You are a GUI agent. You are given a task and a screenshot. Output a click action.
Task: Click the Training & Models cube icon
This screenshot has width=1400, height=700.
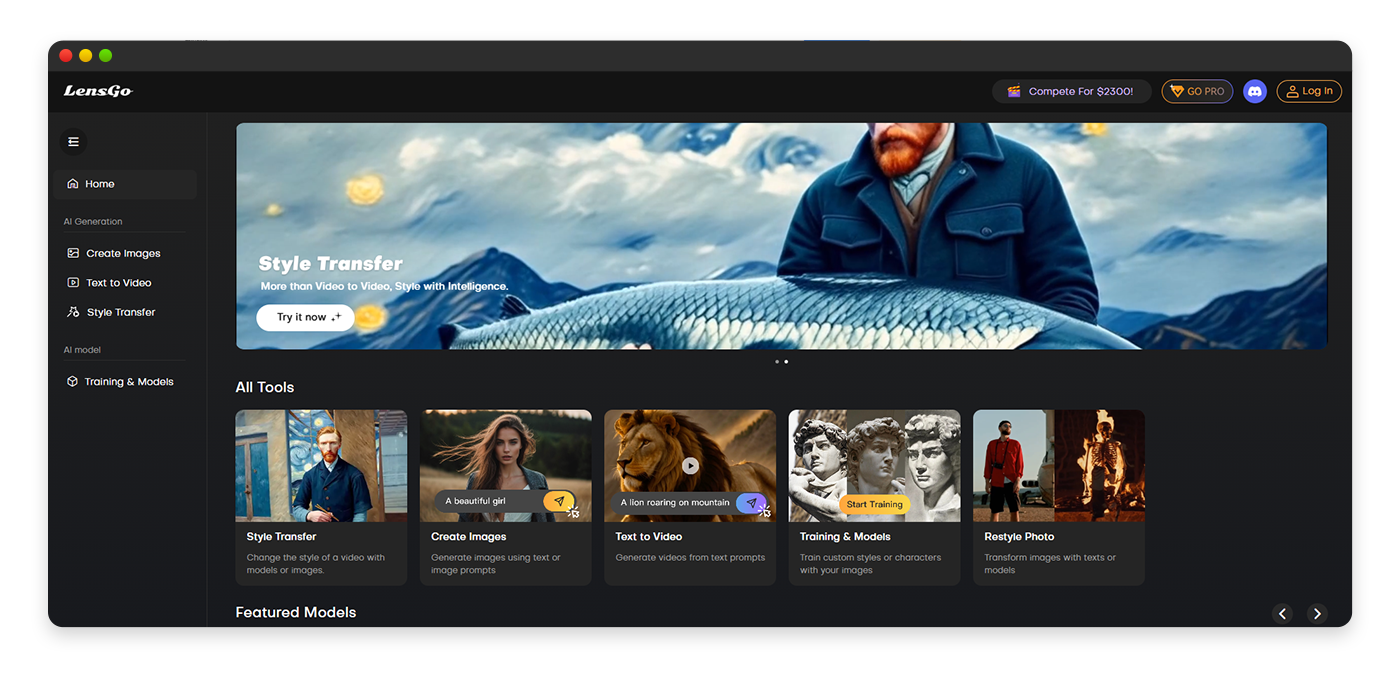click(x=73, y=381)
